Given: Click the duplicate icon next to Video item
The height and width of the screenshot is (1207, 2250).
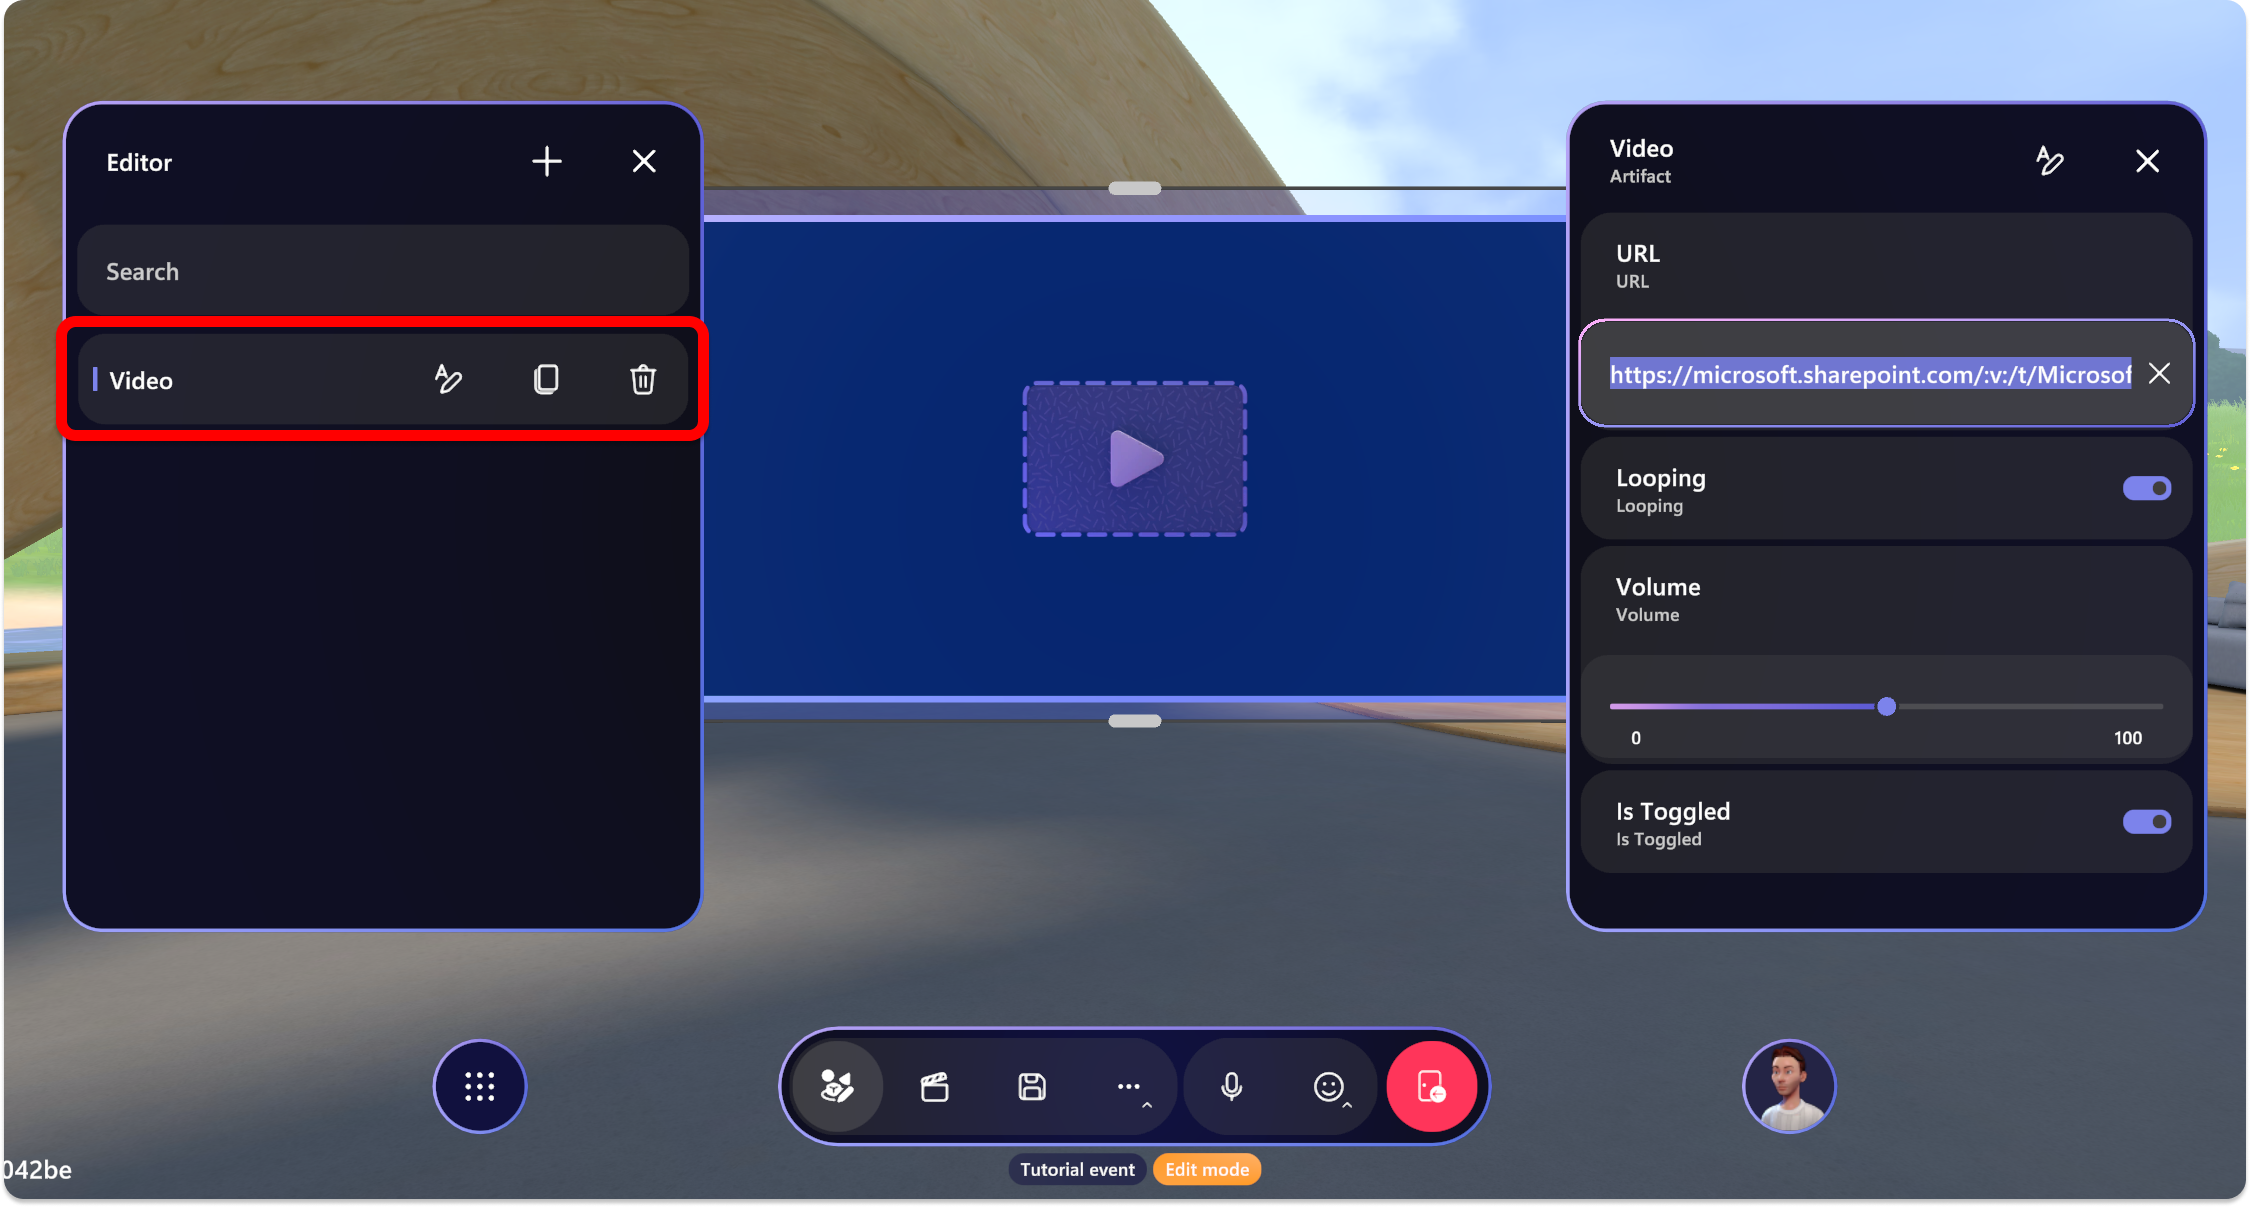Looking at the screenshot, I should click(x=545, y=378).
